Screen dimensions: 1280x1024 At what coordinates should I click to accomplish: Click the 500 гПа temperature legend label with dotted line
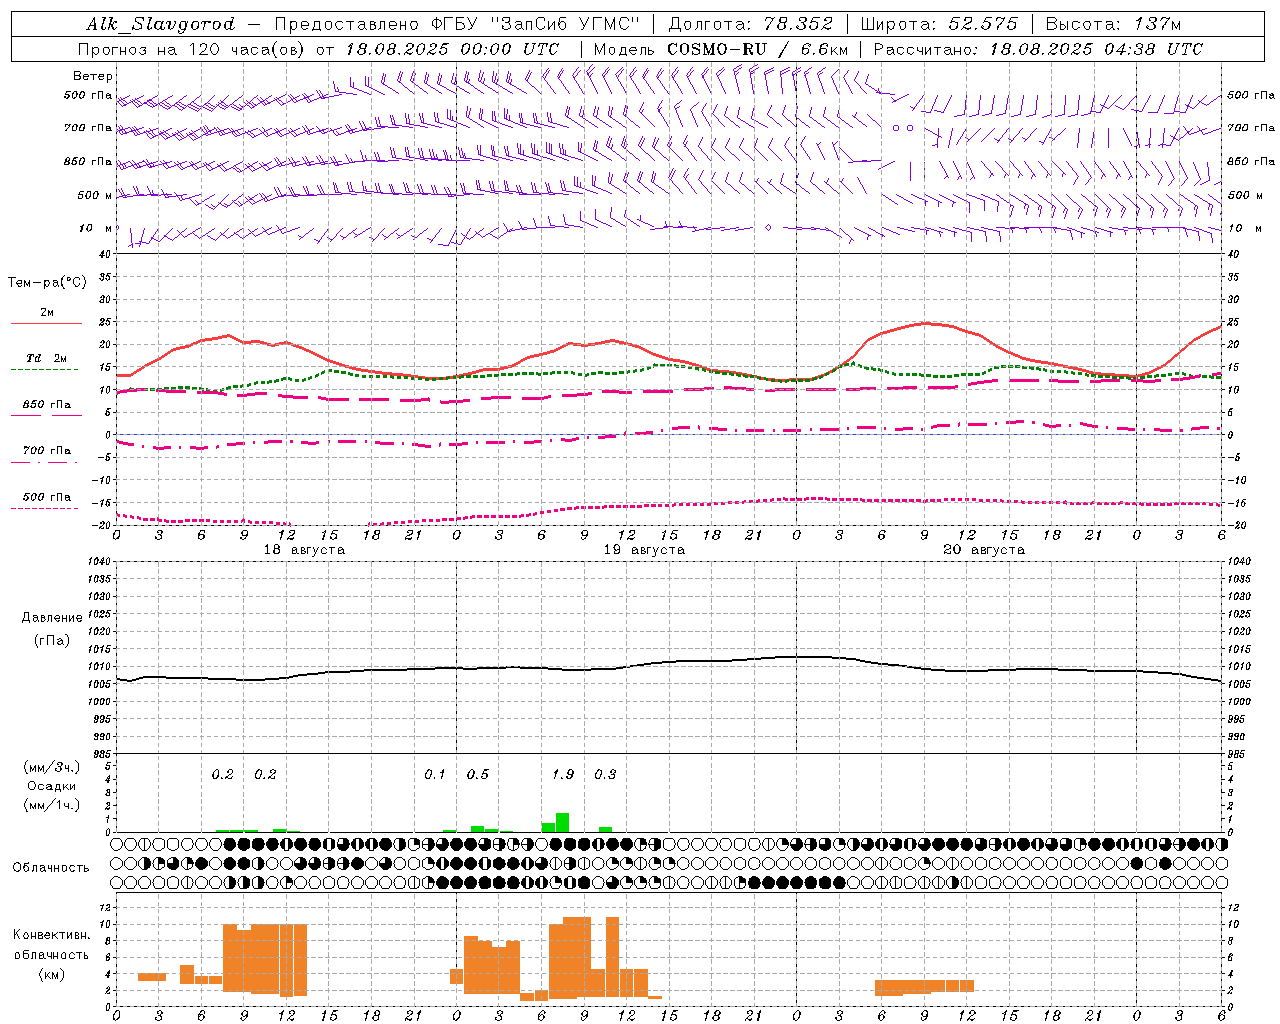click(46, 497)
